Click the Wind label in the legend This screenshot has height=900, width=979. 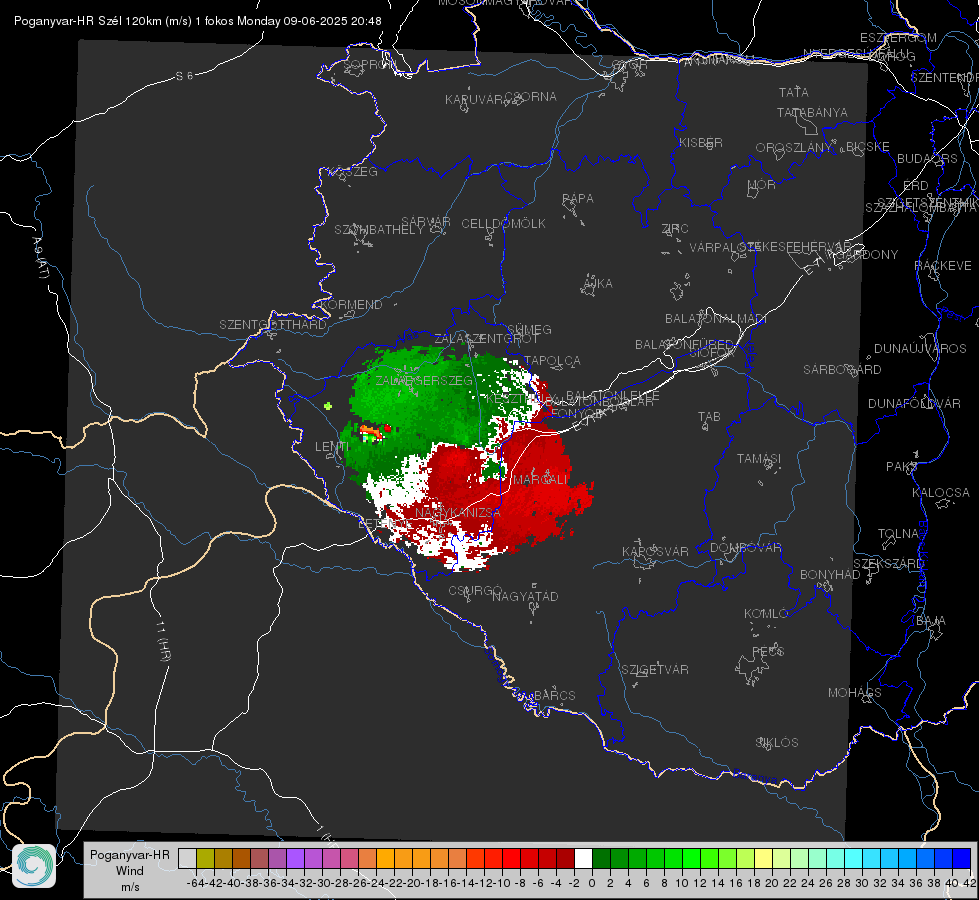click(x=130, y=871)
